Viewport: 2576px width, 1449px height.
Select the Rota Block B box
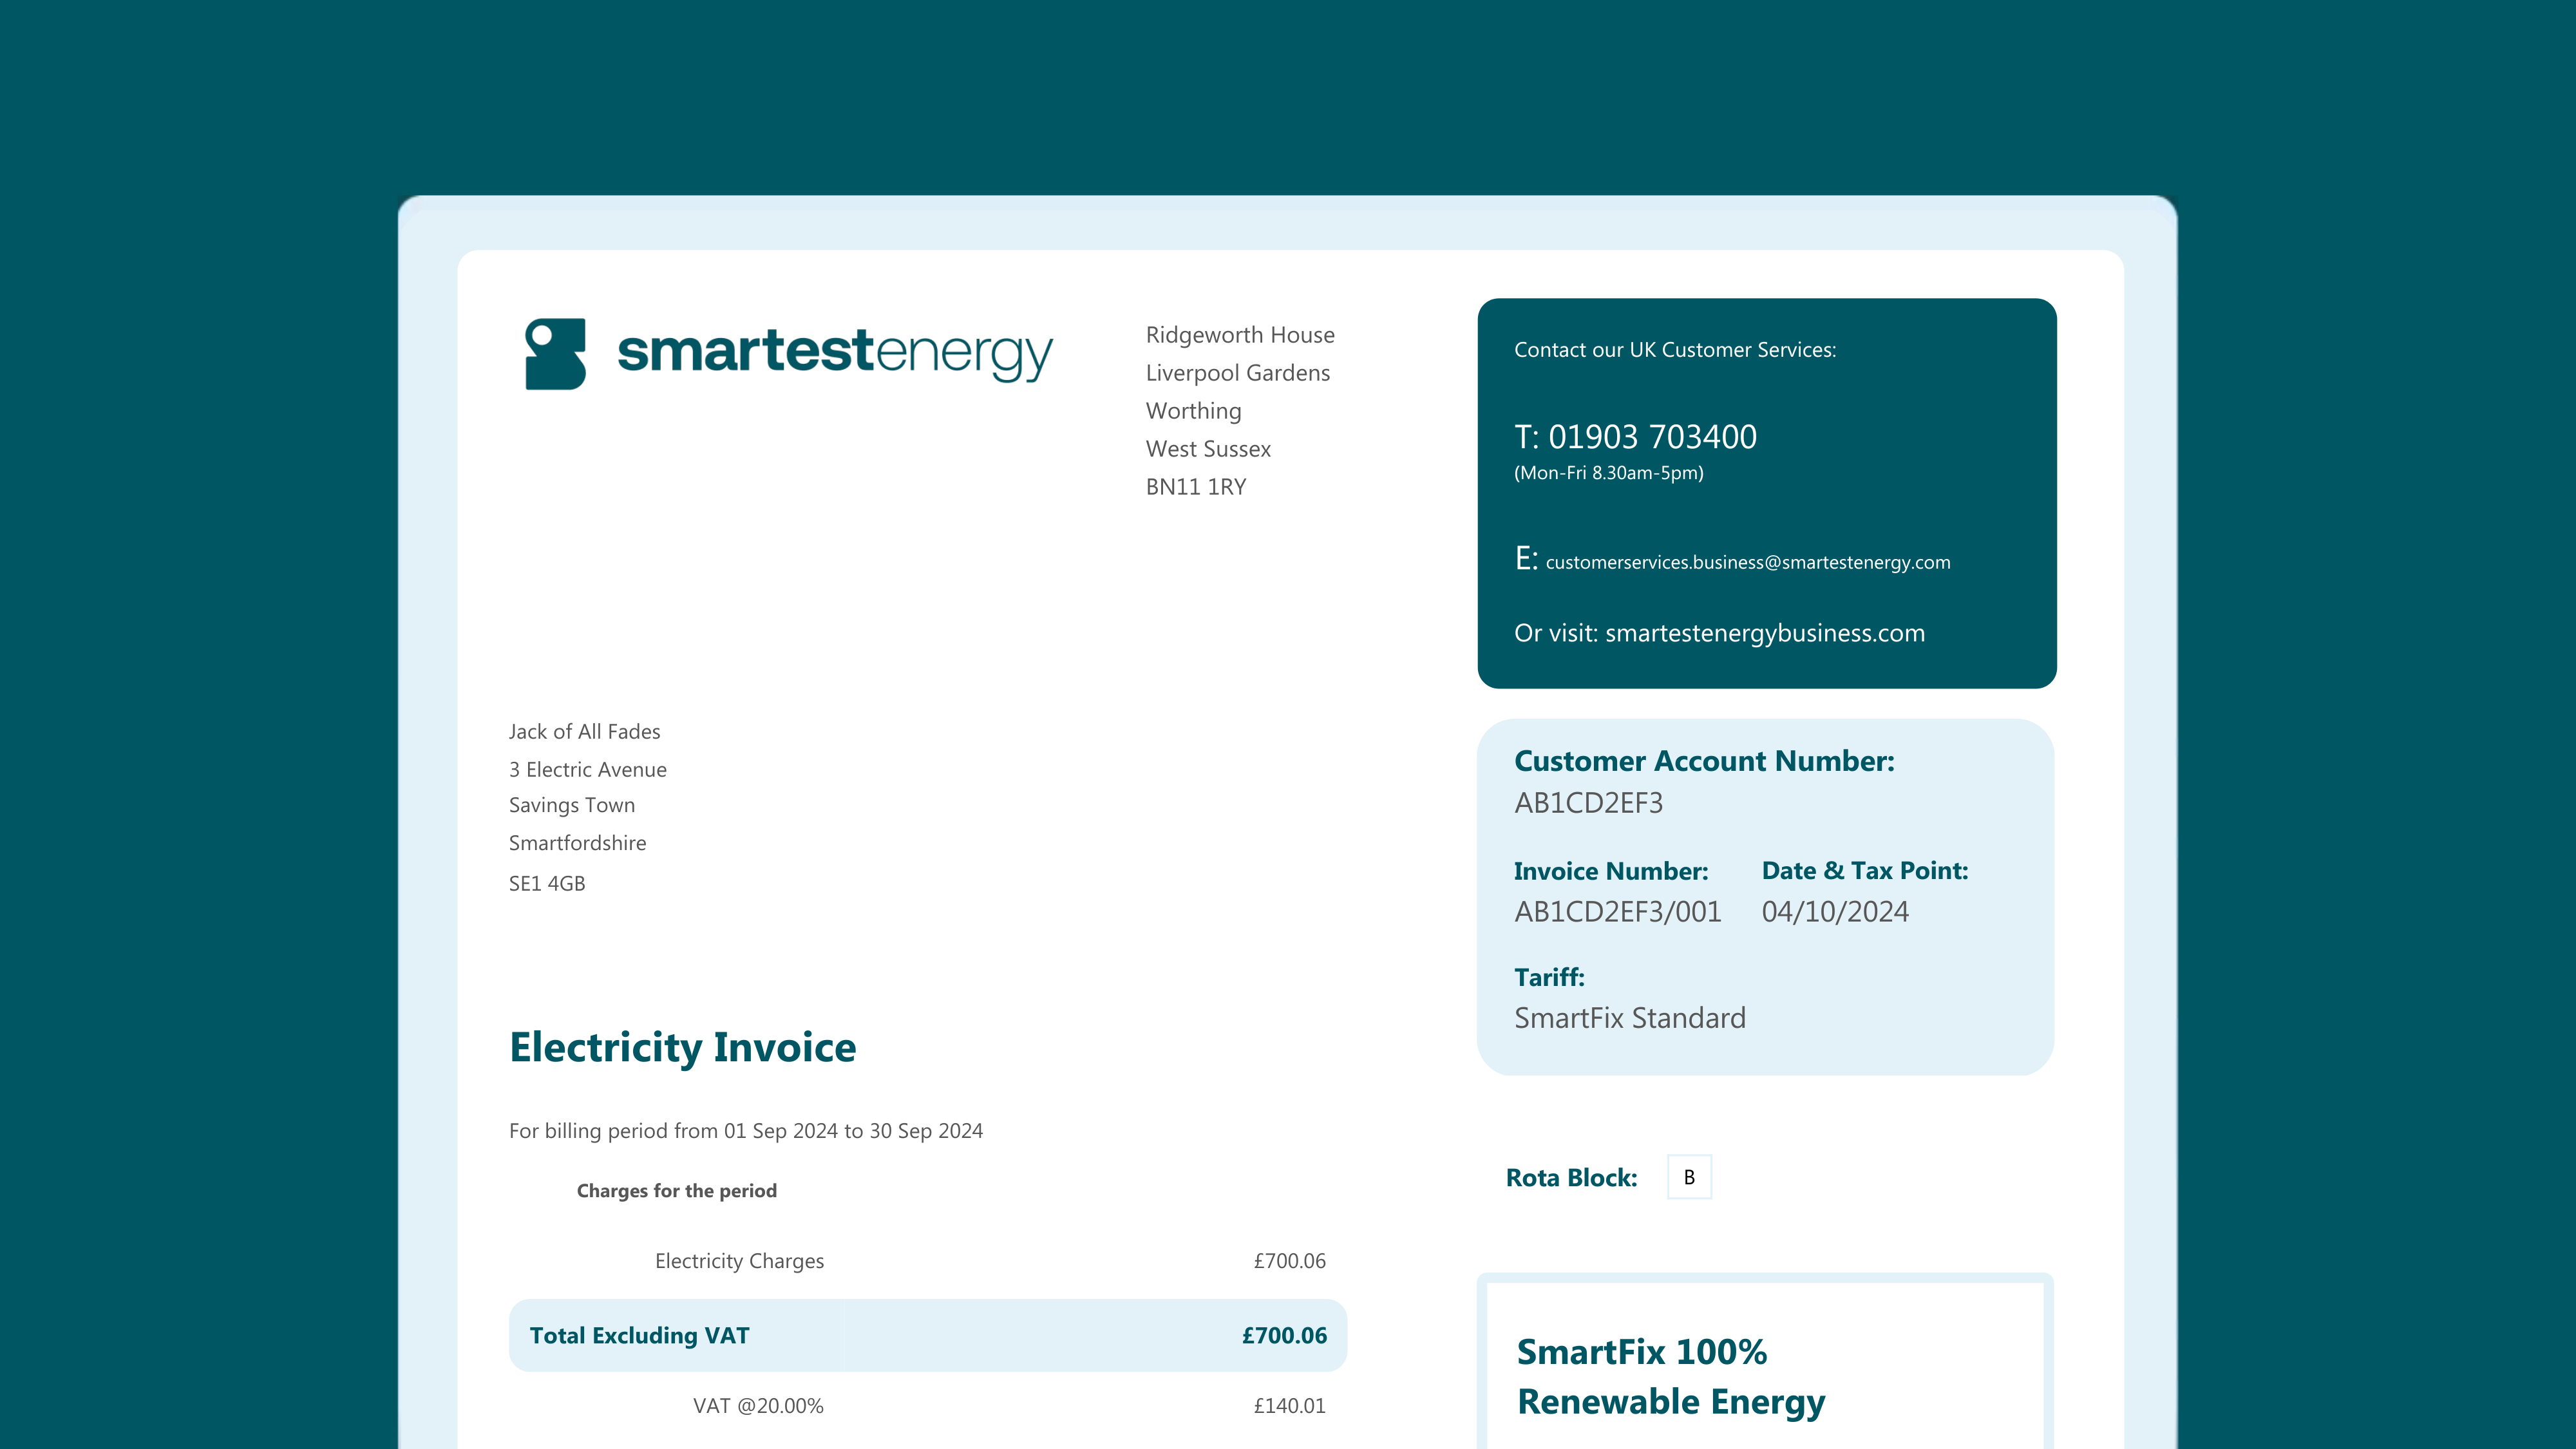coord(1689,1177)
